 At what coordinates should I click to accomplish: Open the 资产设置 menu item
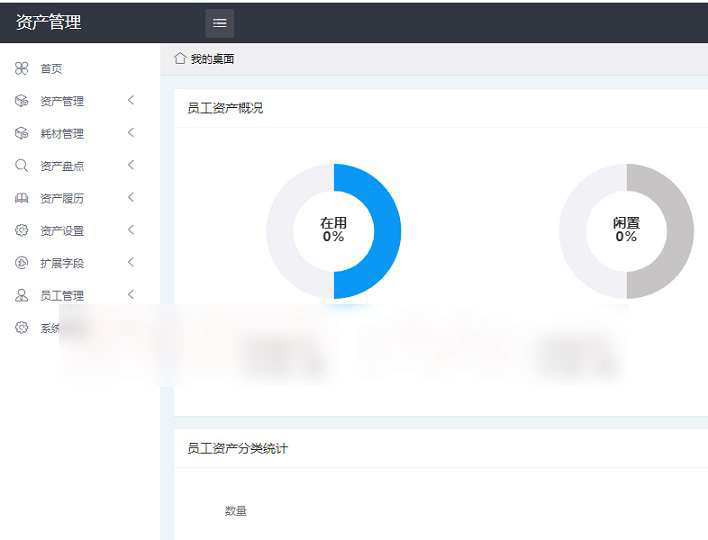(x=62, y=231)
